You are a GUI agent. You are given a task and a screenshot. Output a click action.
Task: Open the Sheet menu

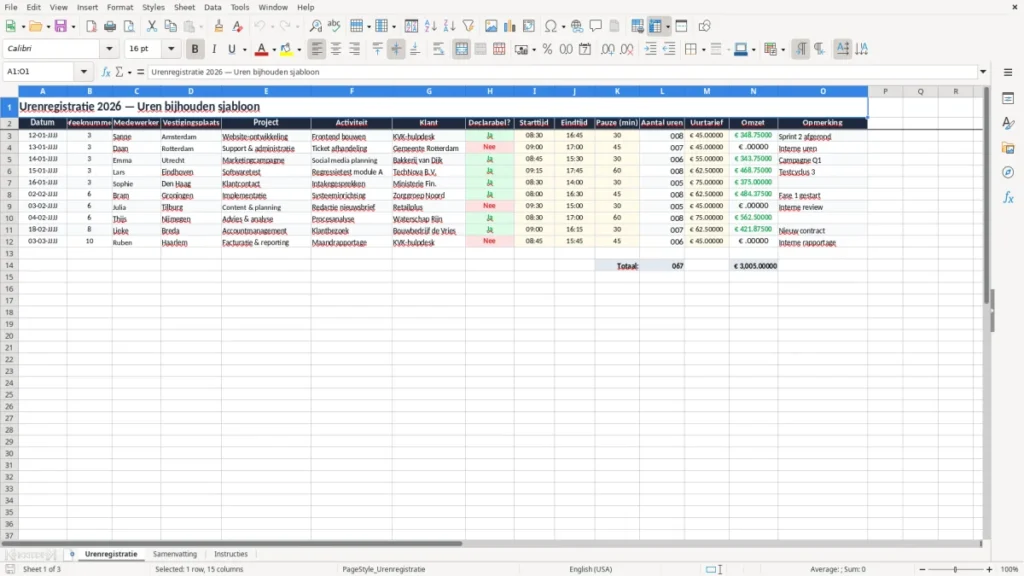pyautogui.click(x=184, y=7)
